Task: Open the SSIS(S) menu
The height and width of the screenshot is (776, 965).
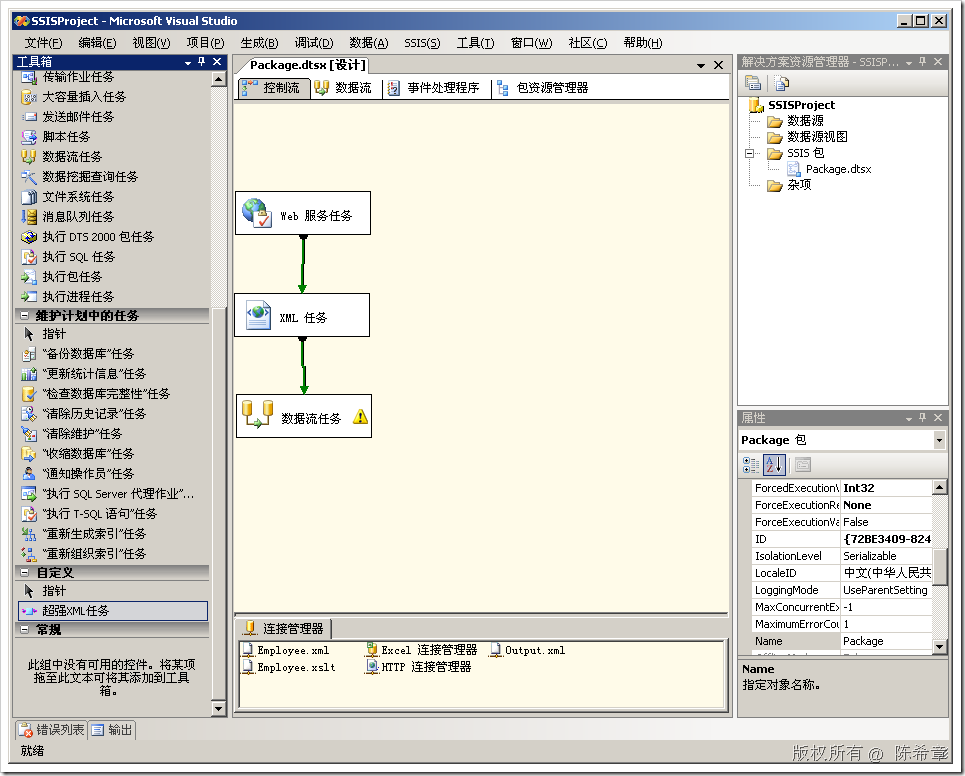Action: coord(422,42)
